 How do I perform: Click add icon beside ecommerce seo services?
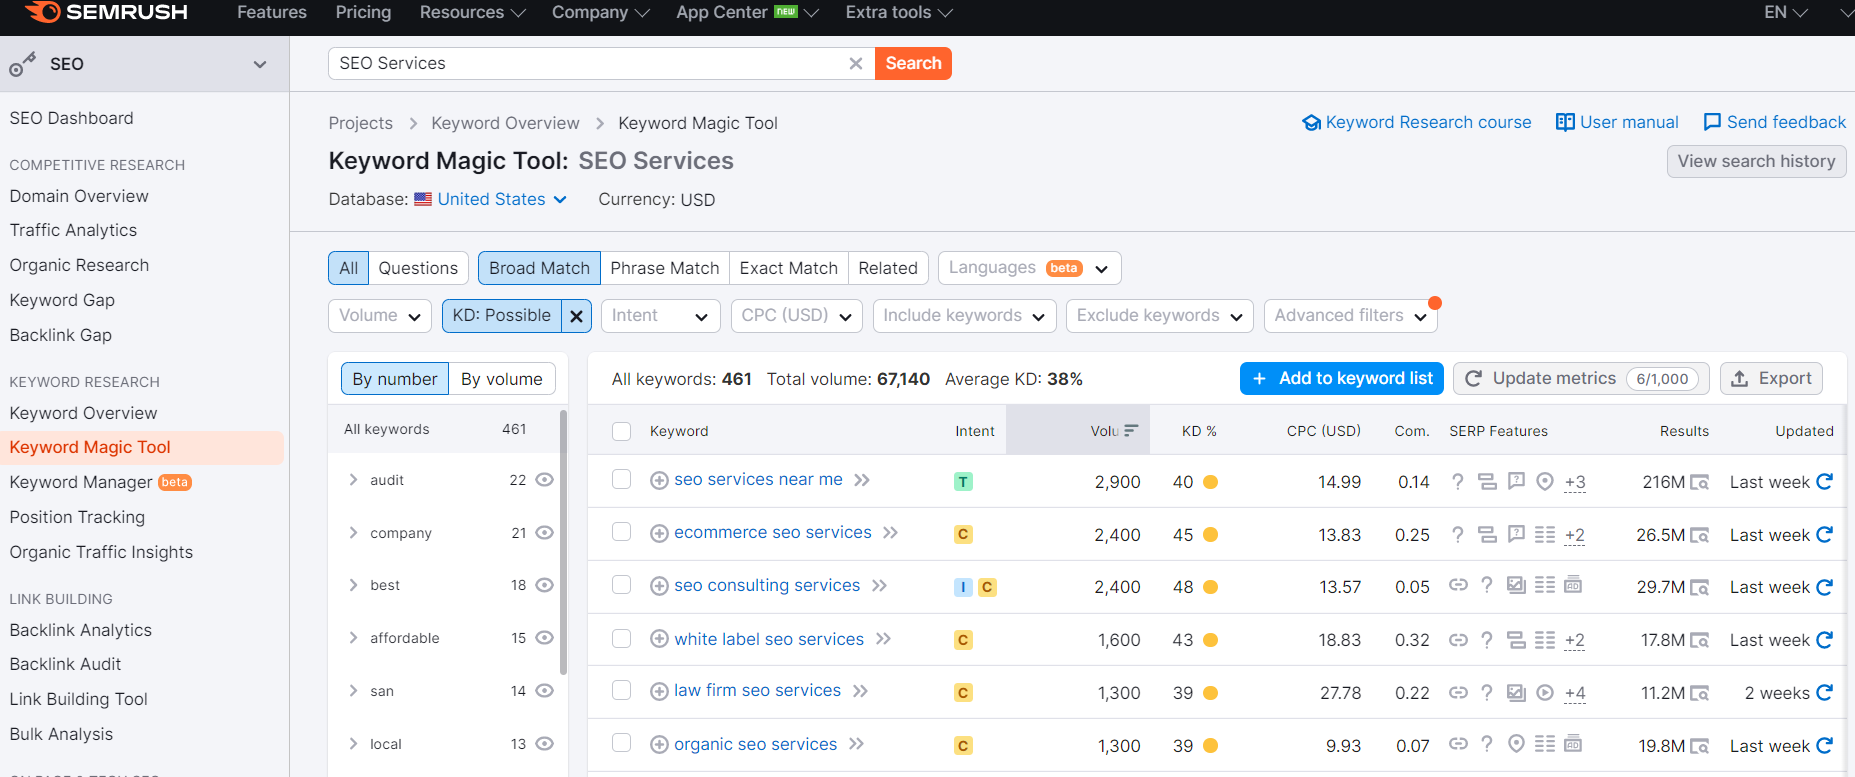(659, 534)
